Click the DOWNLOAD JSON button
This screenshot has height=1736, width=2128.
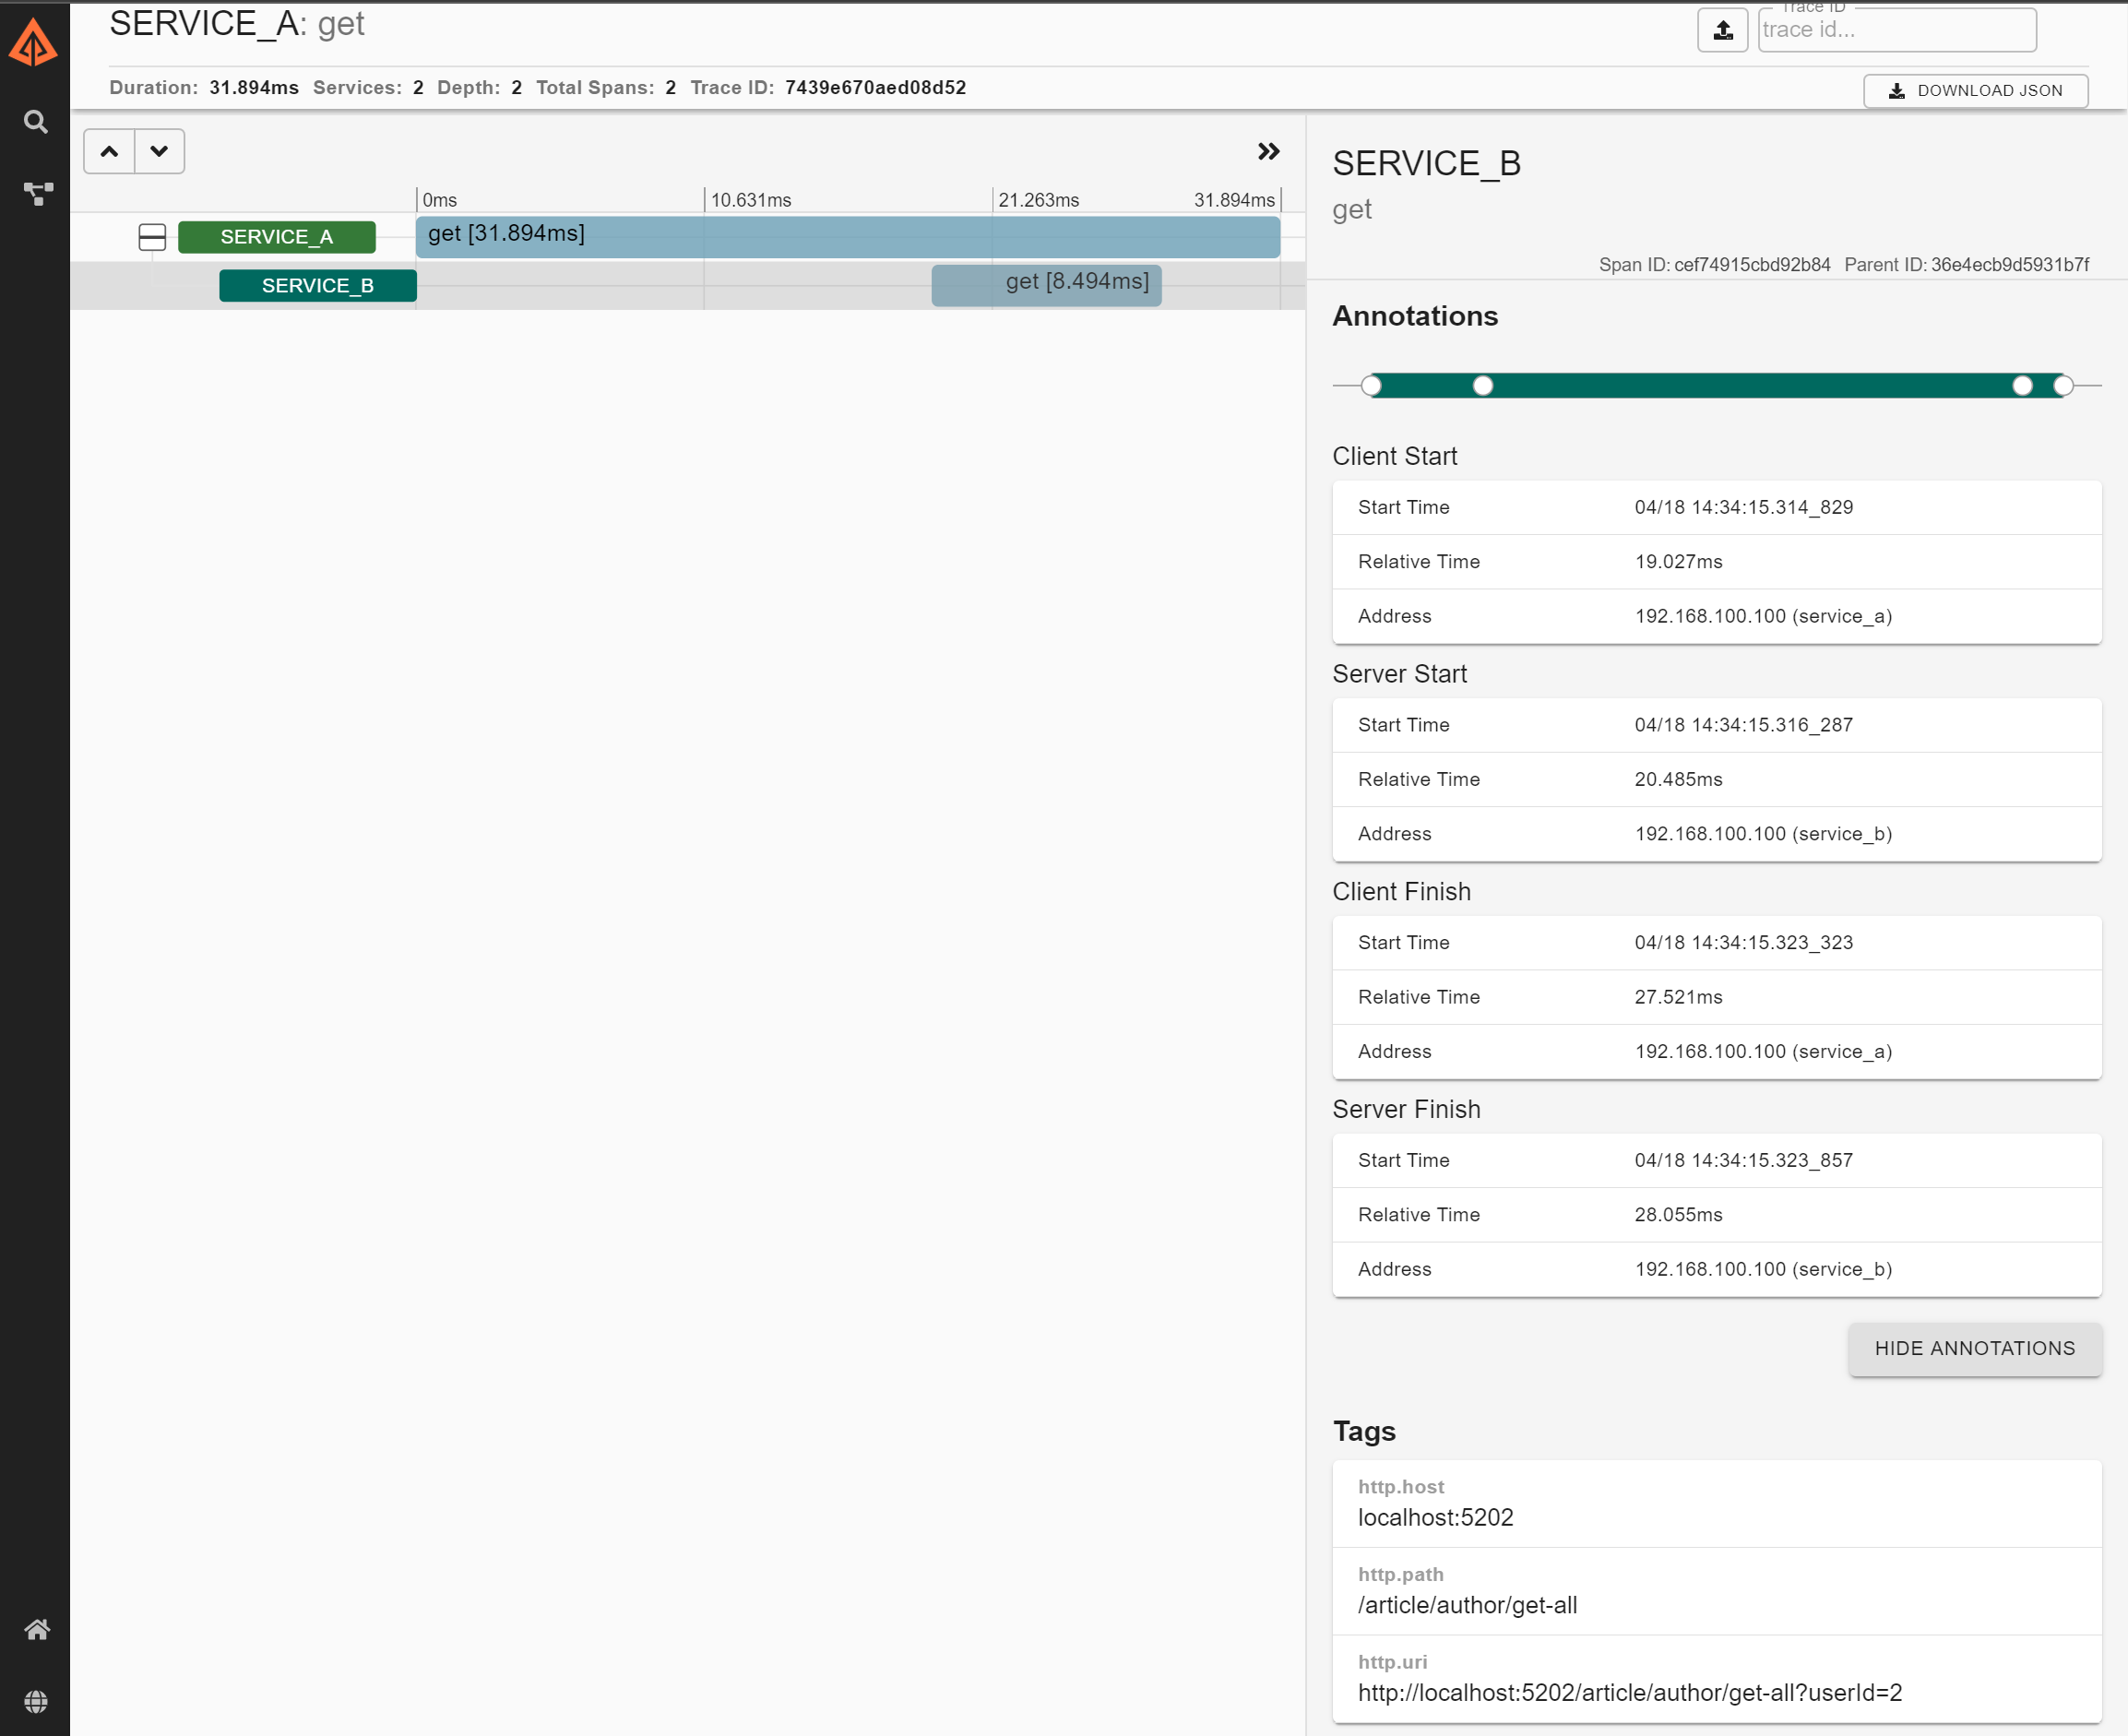[x=1975, y=91]
